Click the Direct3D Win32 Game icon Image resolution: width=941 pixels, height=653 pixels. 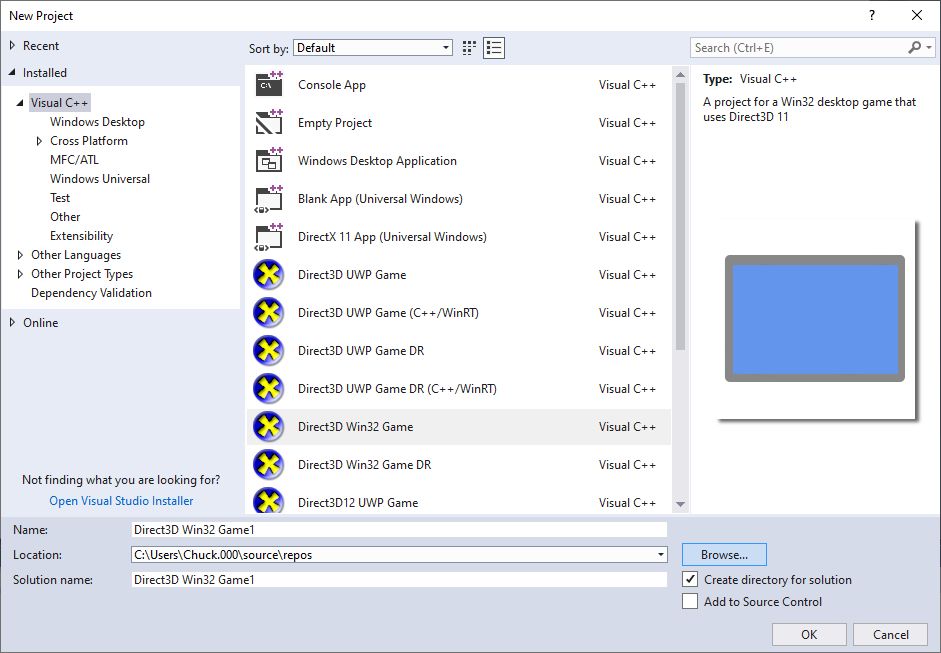(x=268, y=427)
